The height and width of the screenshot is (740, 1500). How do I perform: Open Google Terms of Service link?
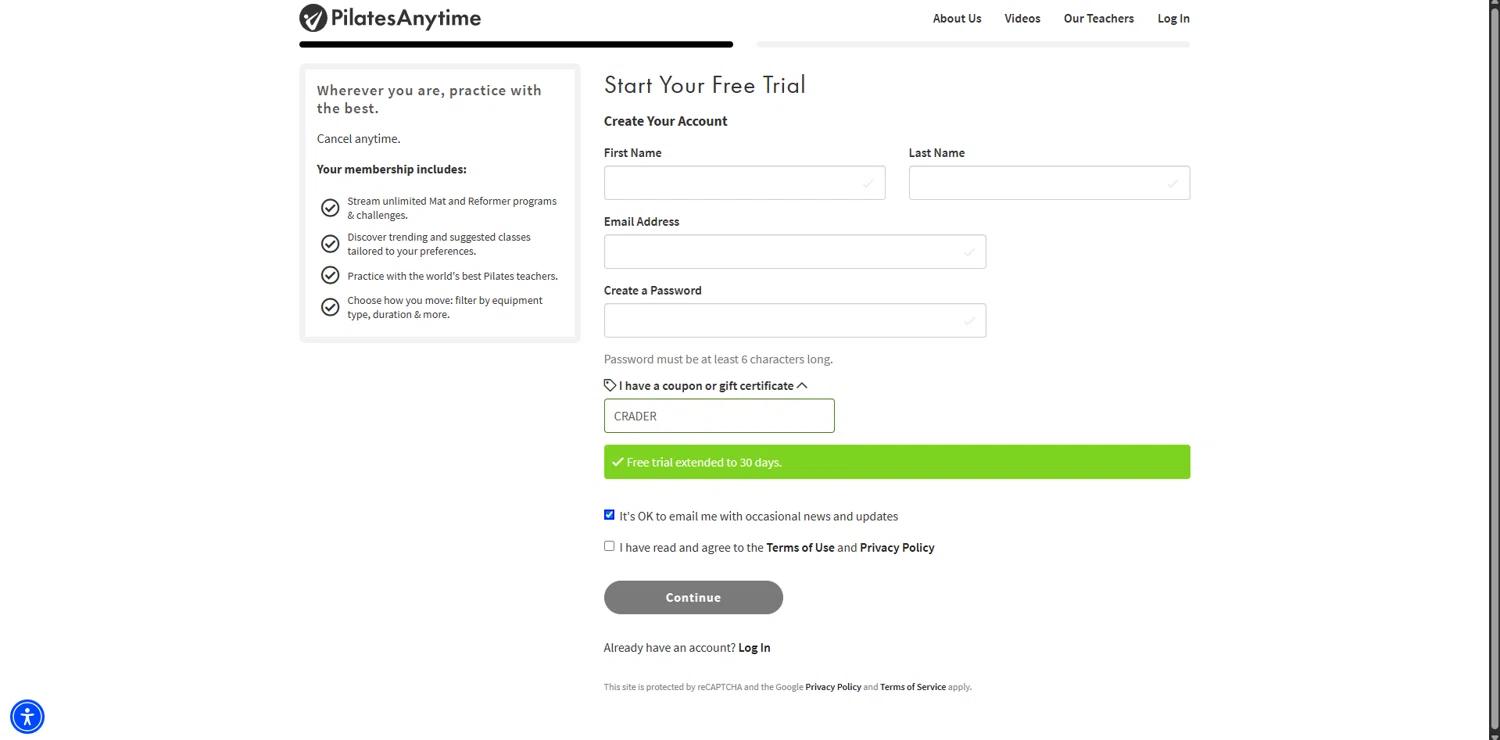[913, 687]
